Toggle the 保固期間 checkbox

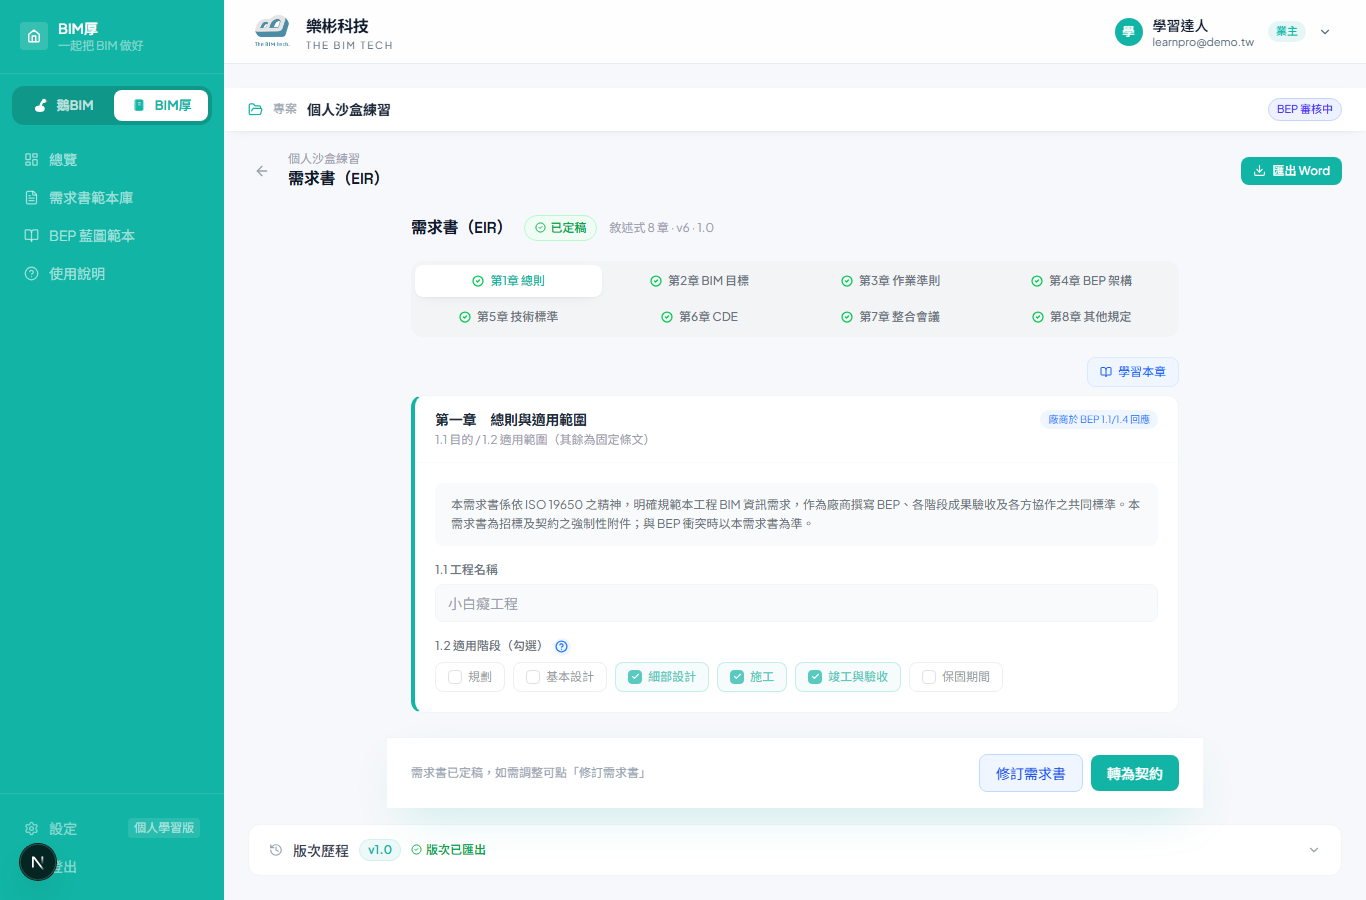coord(929,677)
